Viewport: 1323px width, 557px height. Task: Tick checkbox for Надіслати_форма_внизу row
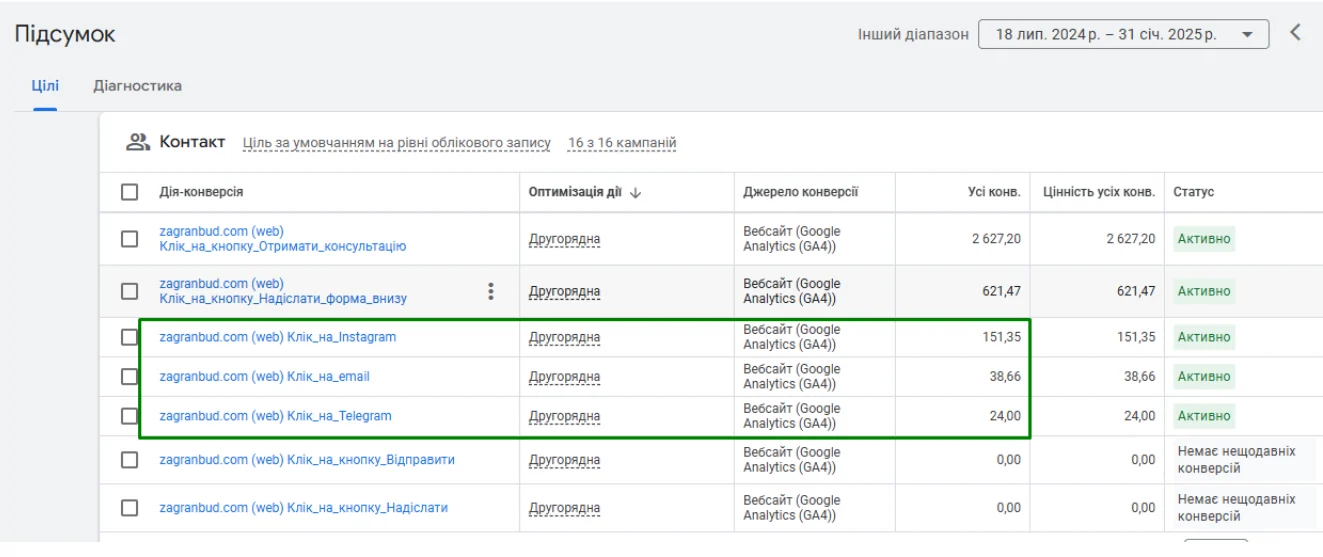129,291
